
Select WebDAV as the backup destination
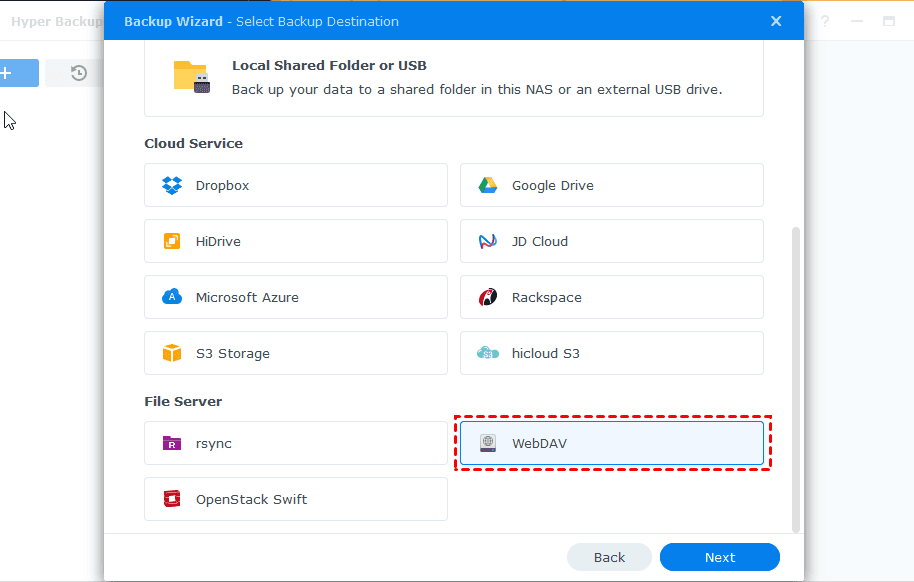[x=611, y=443]
